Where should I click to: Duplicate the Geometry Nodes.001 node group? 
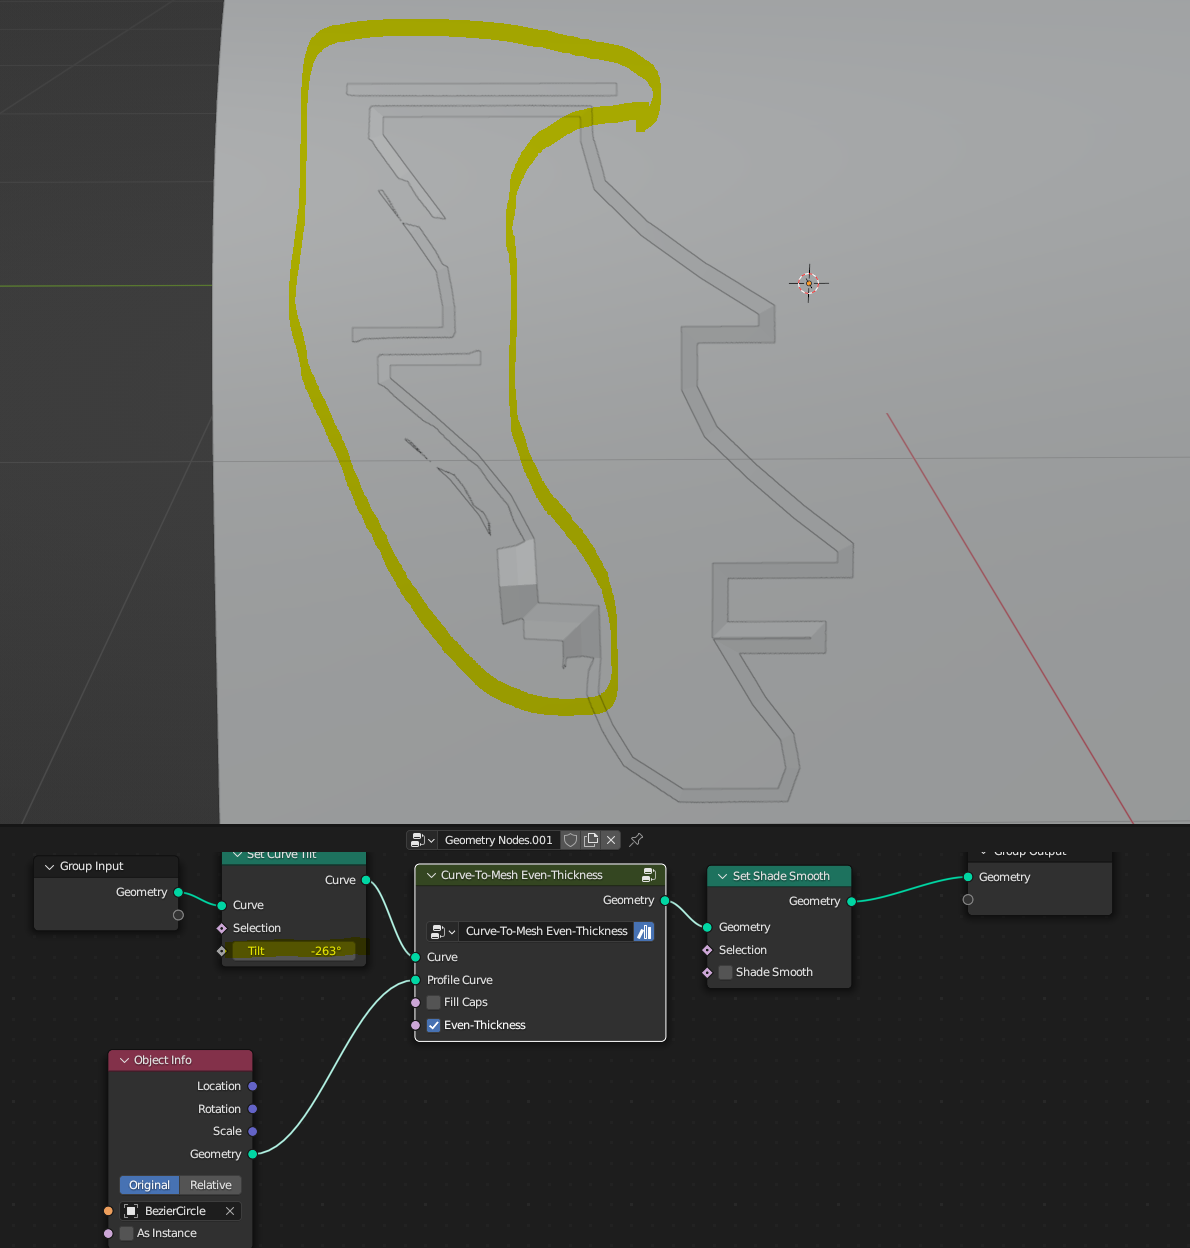click(591, 840)
